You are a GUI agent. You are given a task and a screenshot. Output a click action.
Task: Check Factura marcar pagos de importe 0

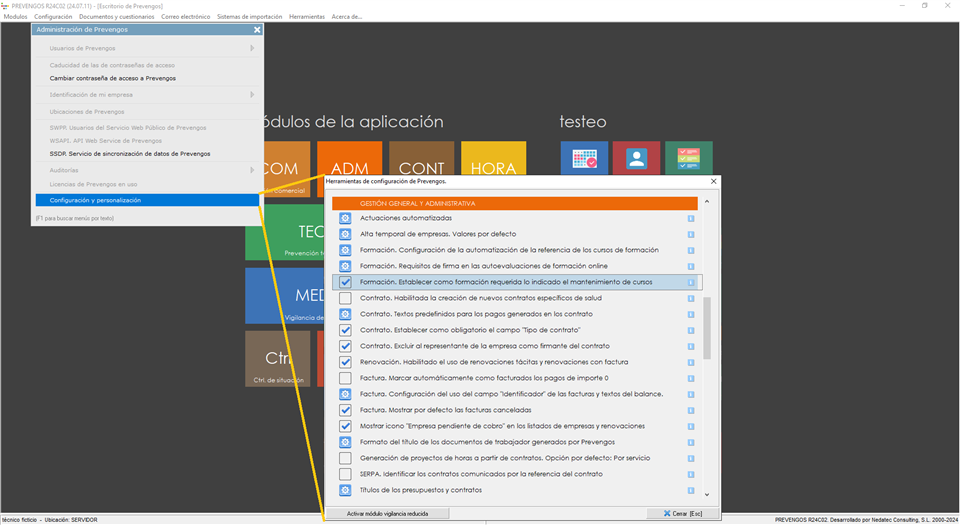345,378
